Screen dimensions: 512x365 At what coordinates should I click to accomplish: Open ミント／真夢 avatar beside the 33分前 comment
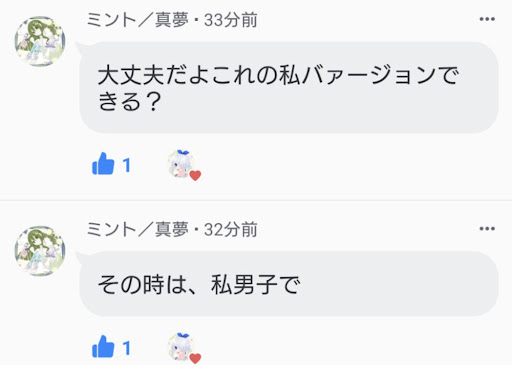40,41
